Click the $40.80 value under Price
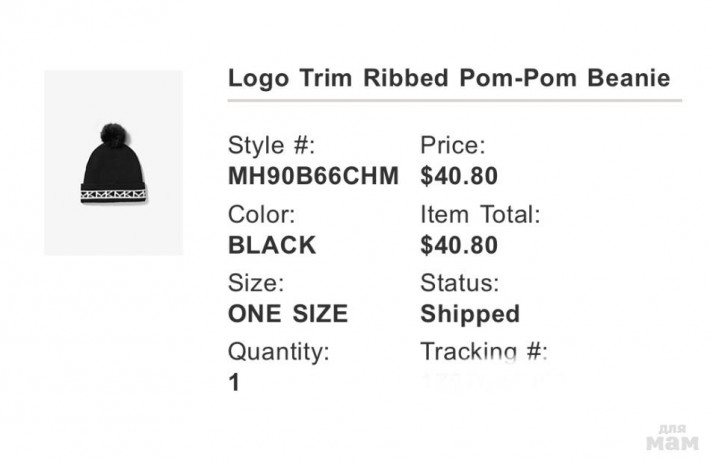Image resolution: width=710 pixels, height=461 pixels. [459, 176]
